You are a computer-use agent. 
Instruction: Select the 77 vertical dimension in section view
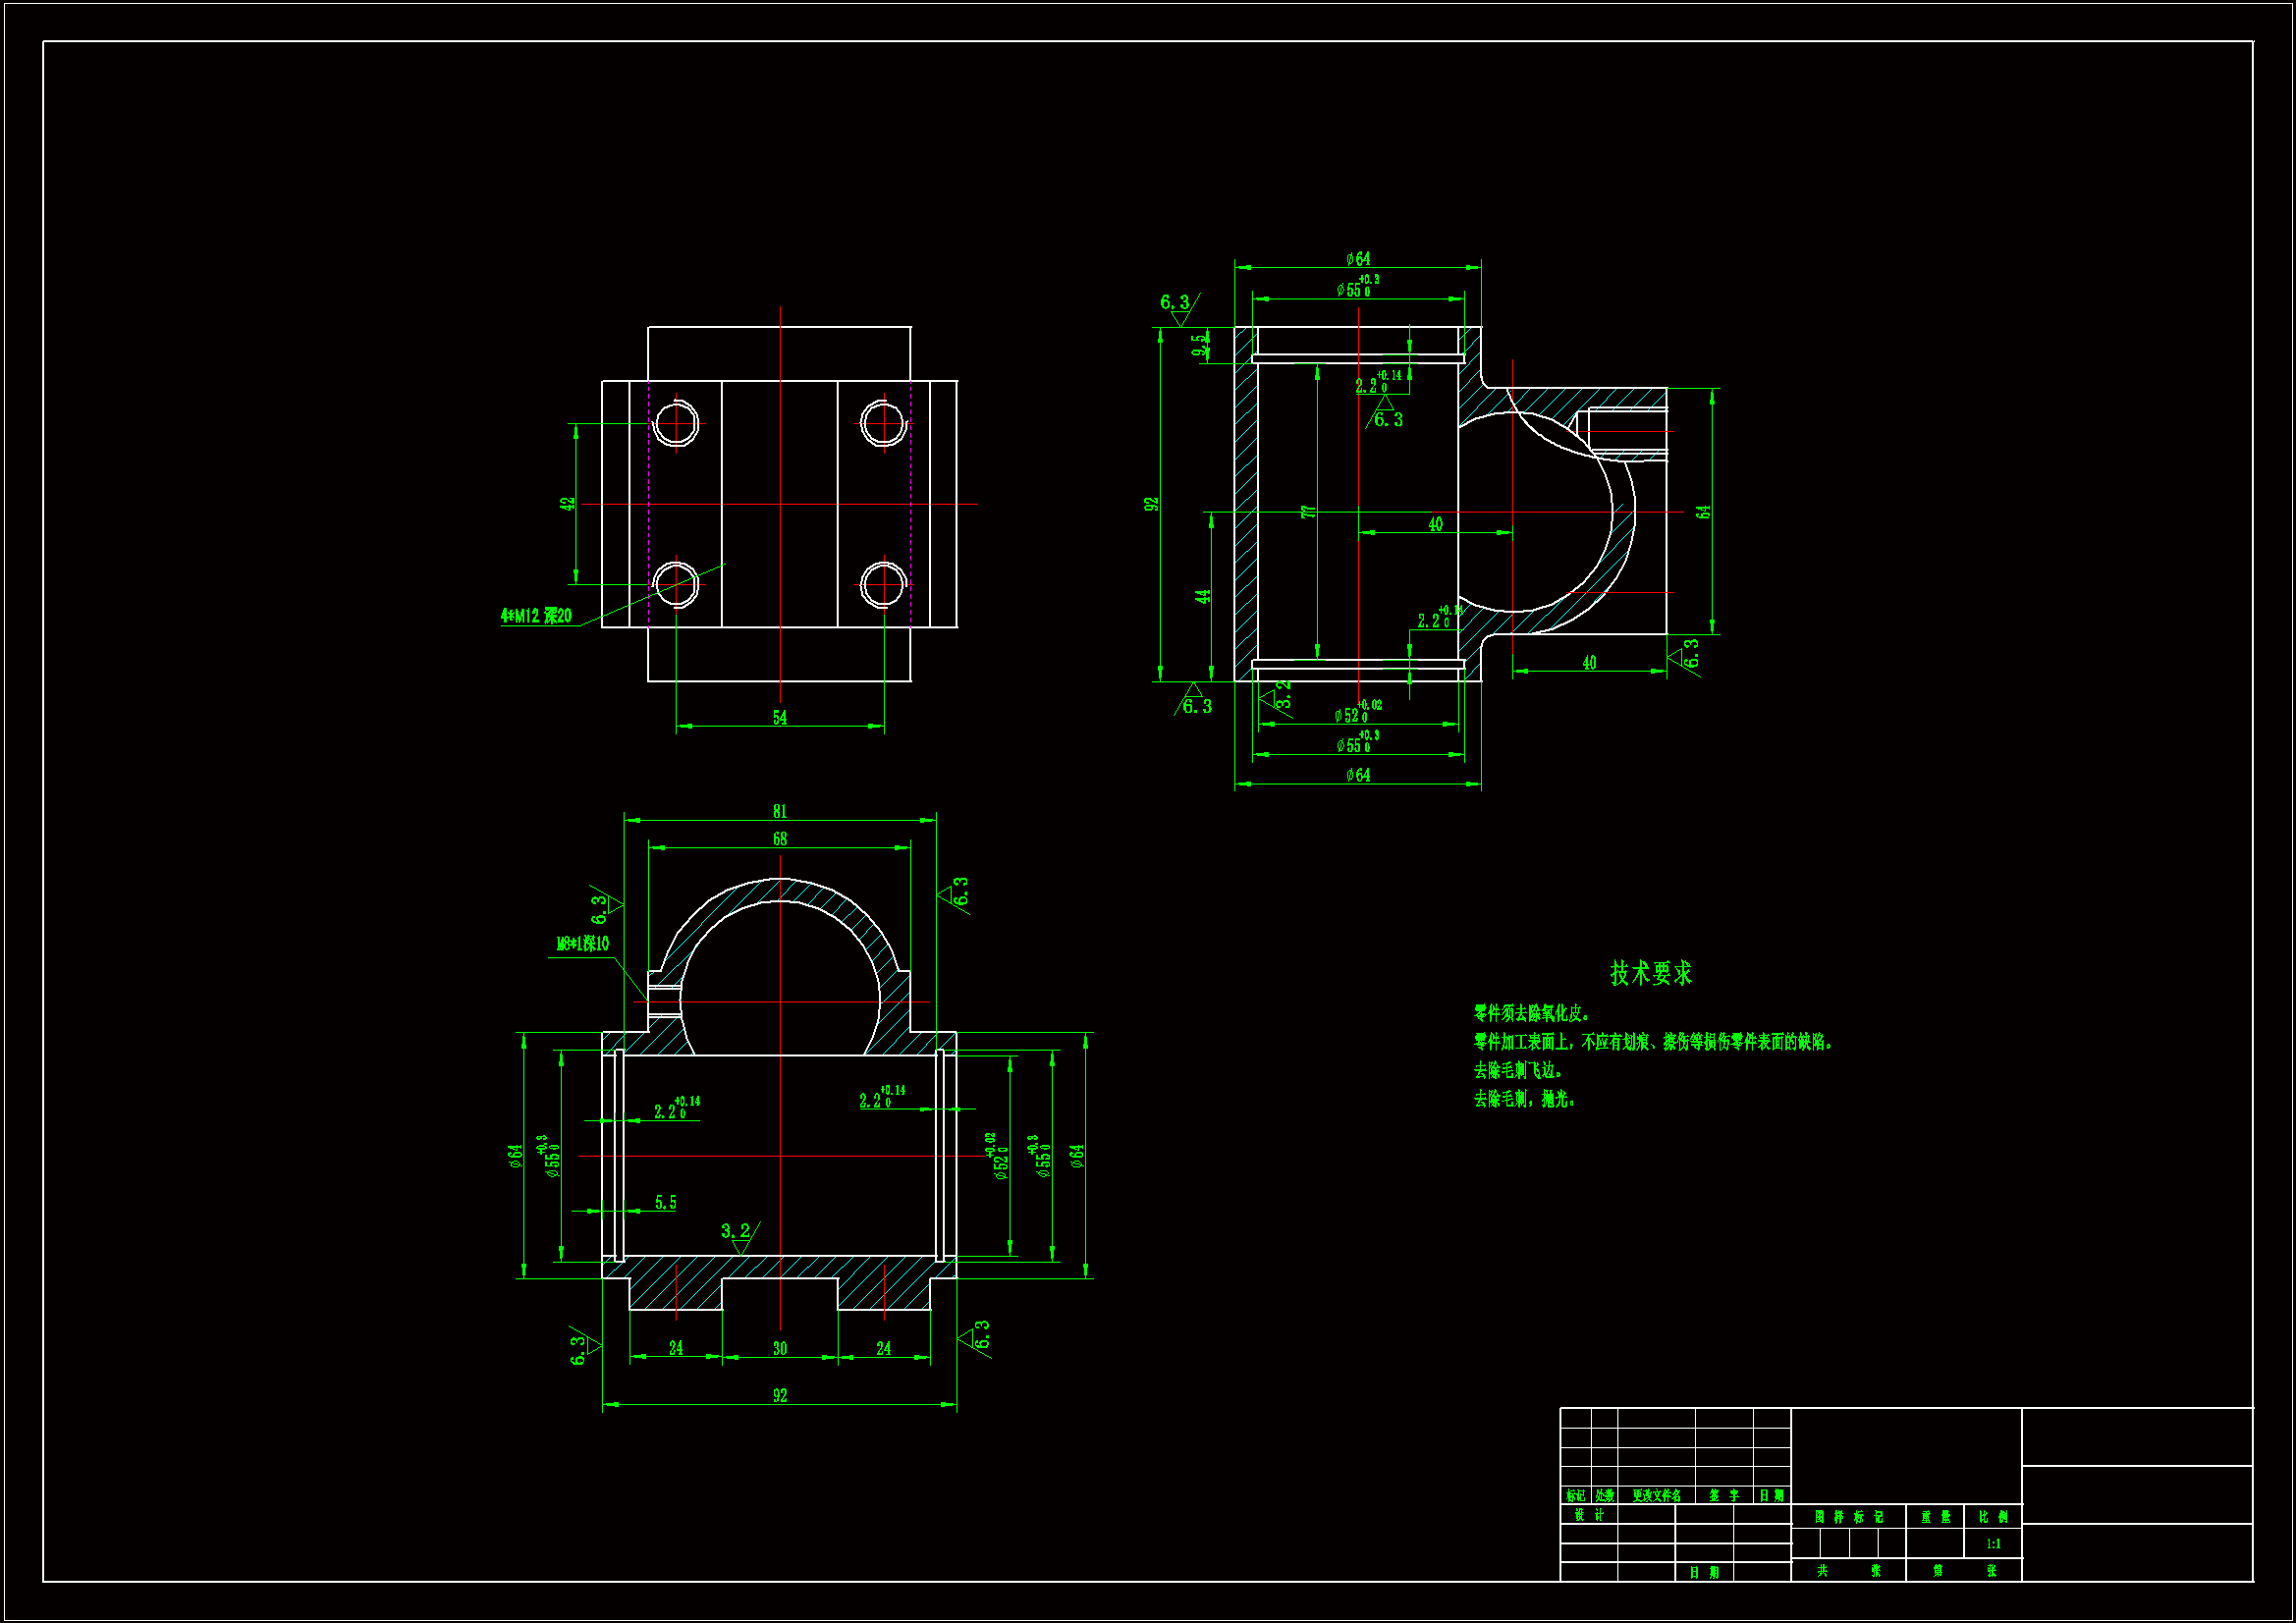pos(1308,512)
